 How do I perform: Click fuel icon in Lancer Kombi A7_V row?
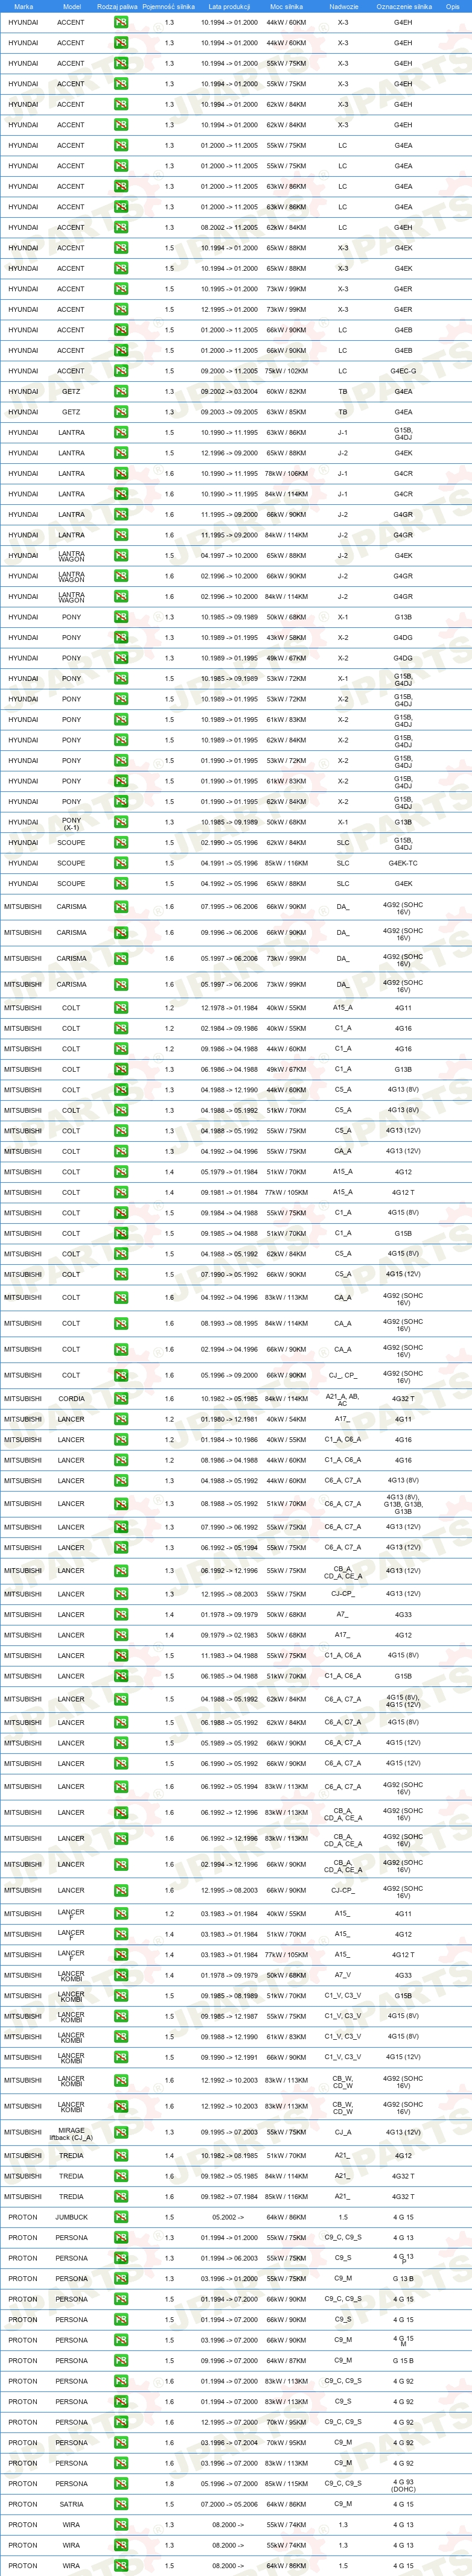[121, 1976]
